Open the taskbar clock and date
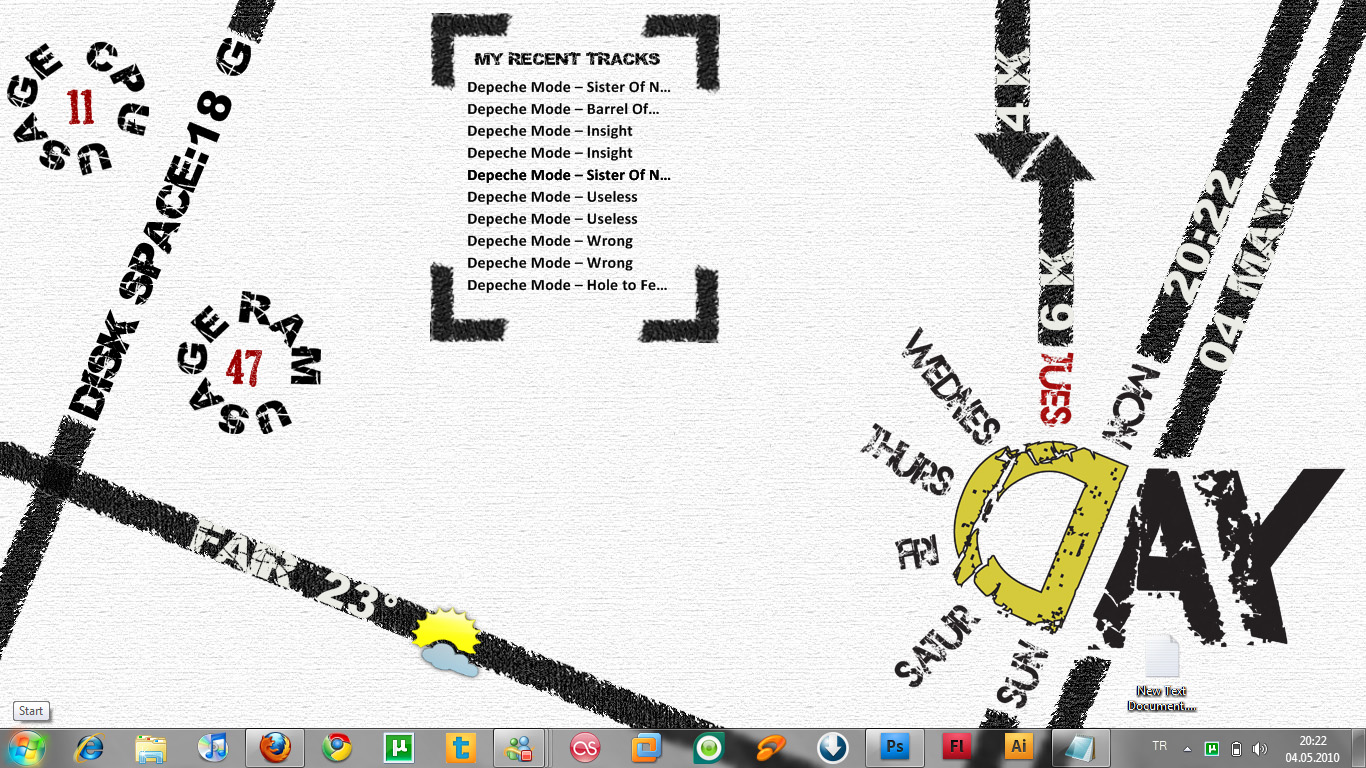 coord(1312,748)
